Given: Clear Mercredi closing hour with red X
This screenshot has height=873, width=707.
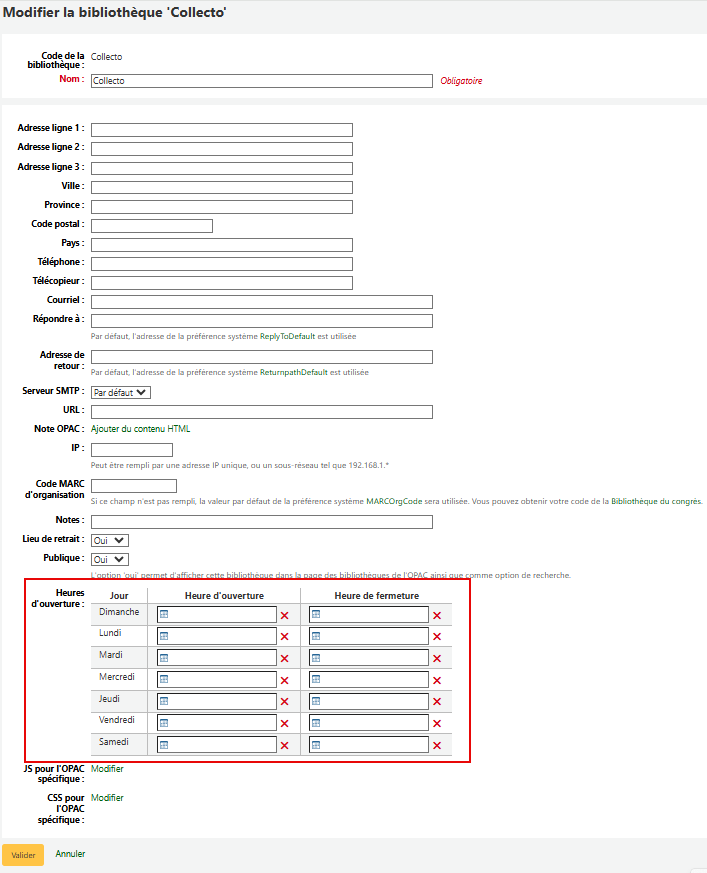Looking at the screenshot, I should click(x=437, y=680).
